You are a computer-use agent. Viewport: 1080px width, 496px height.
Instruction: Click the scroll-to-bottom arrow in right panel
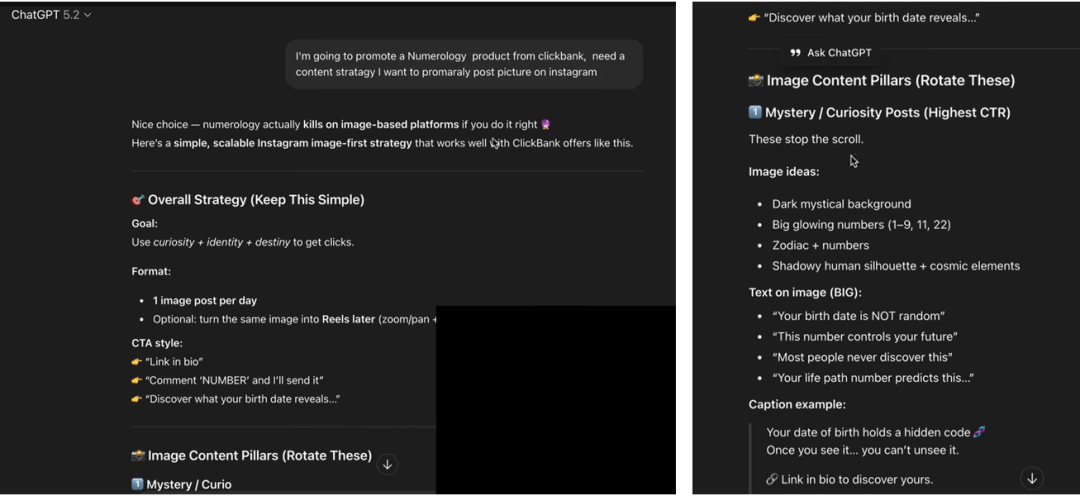1032,478
